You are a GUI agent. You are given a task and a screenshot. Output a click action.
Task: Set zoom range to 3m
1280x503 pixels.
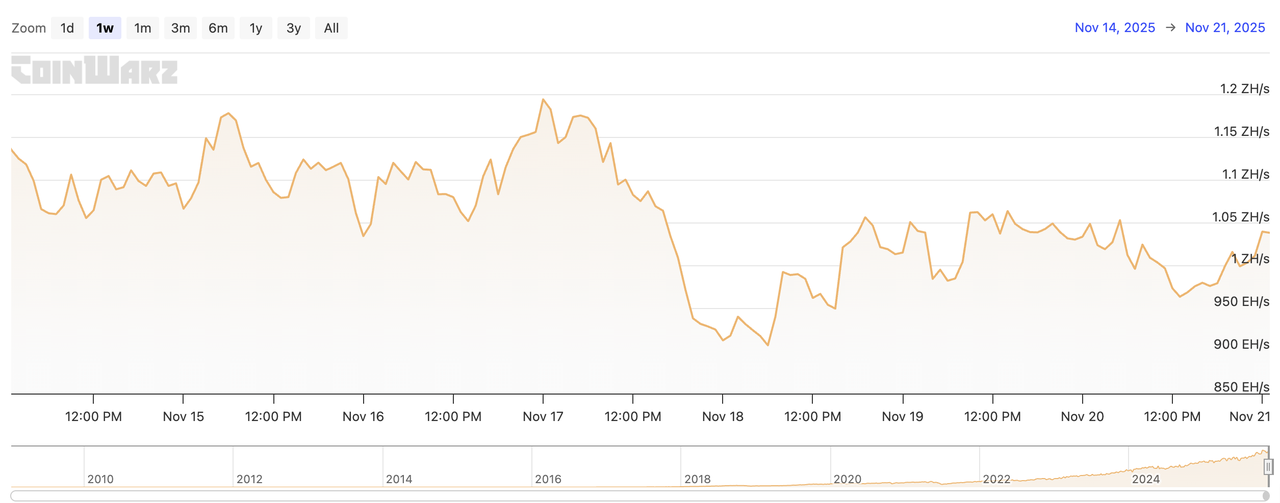click(x=180, y=28)
